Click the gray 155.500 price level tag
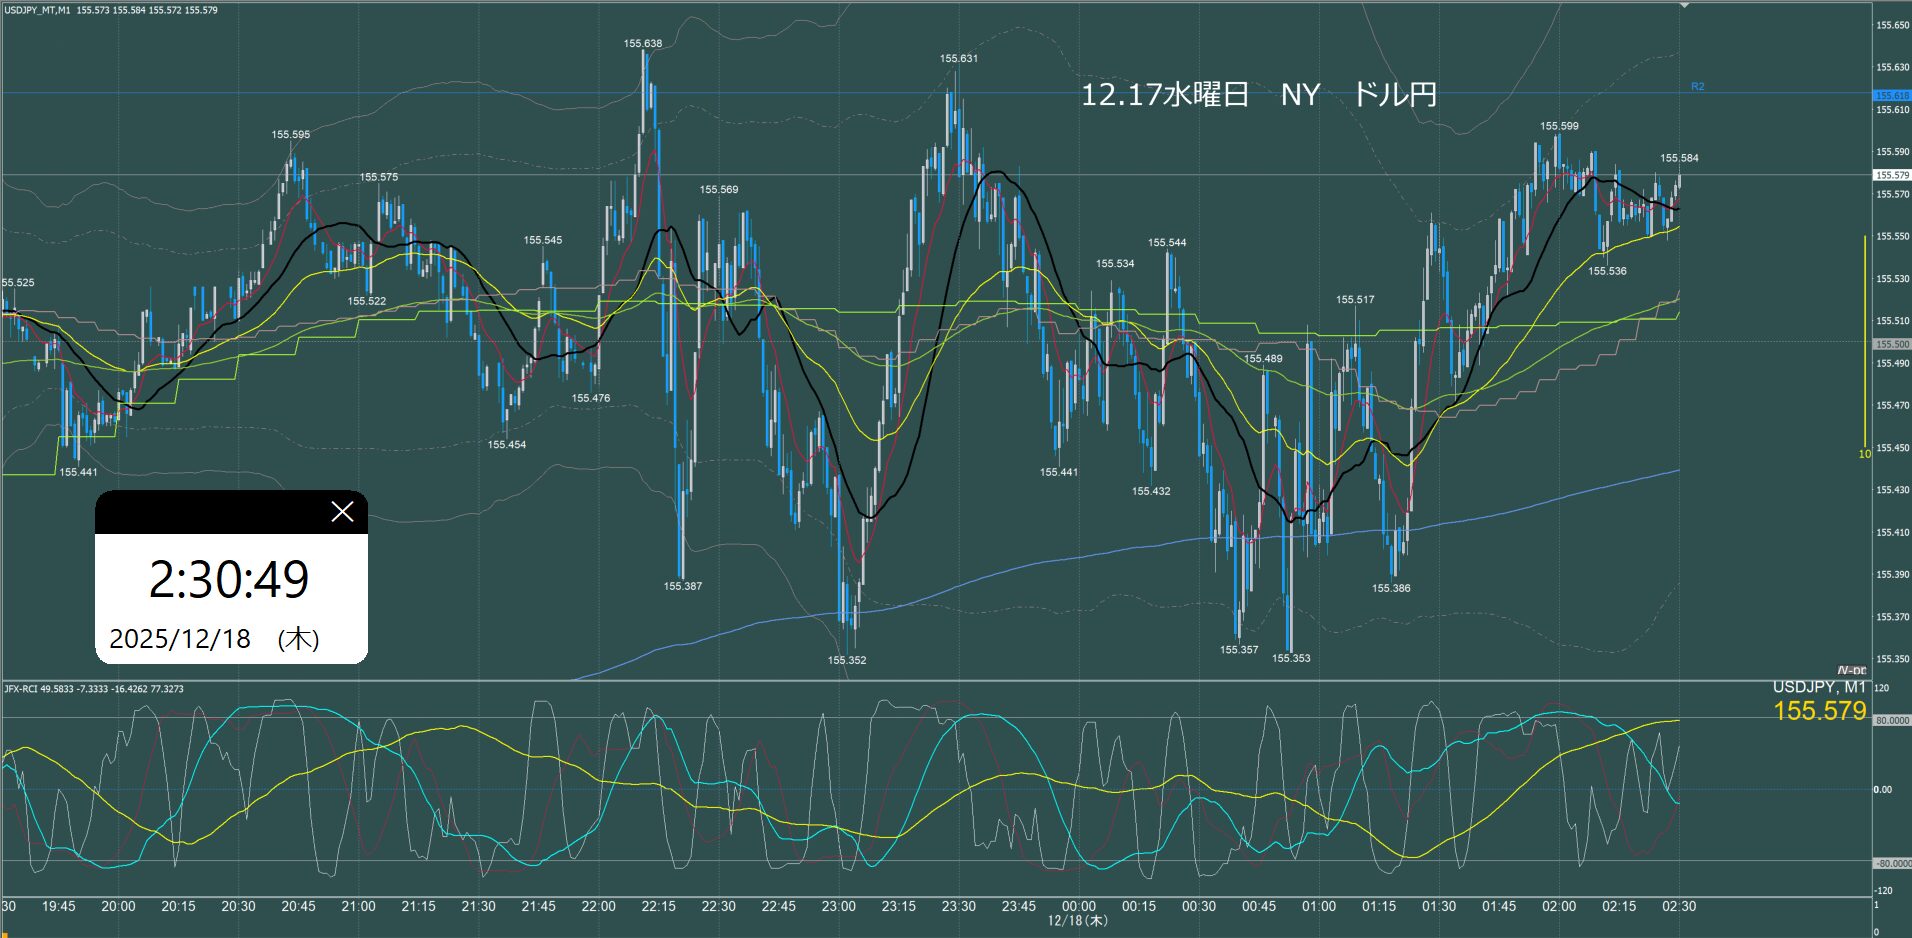 (1890, 344)
